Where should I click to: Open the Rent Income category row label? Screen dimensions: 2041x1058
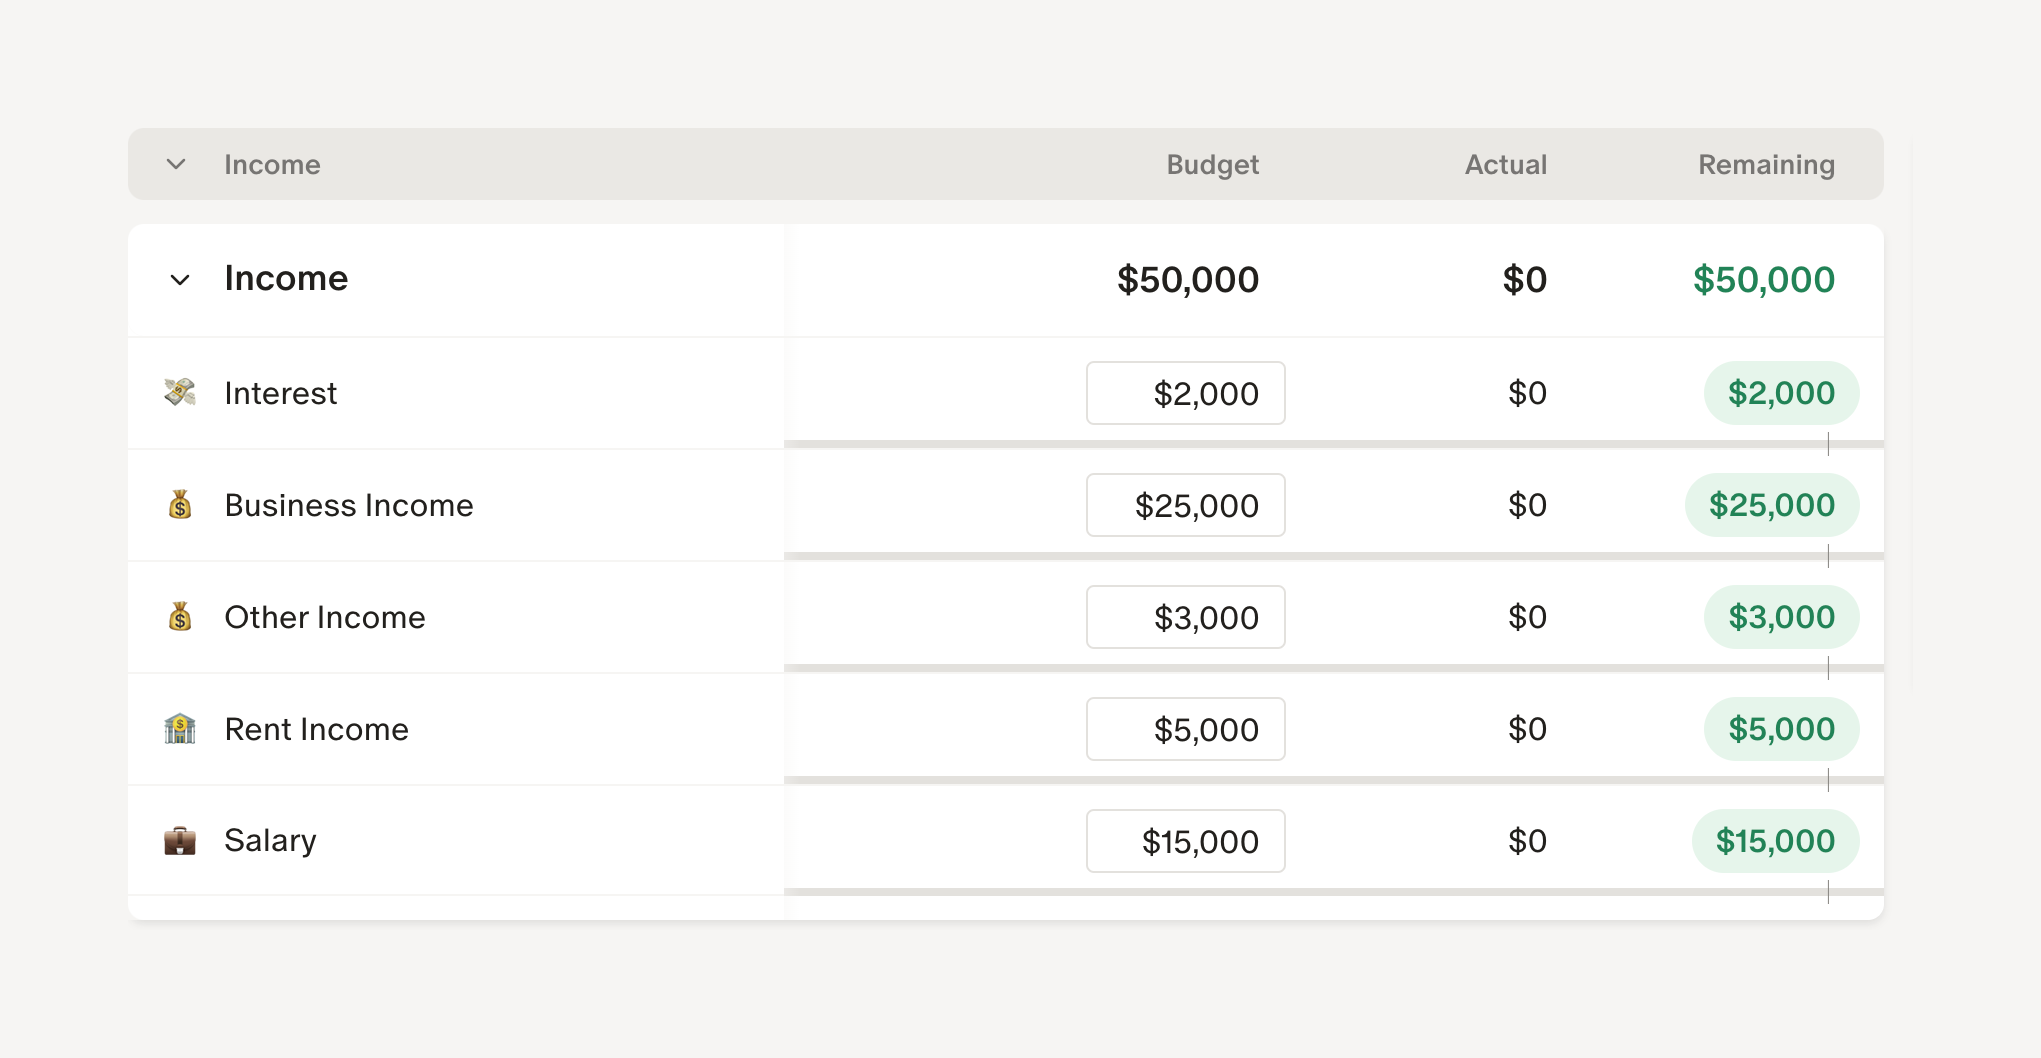point(316,729)
